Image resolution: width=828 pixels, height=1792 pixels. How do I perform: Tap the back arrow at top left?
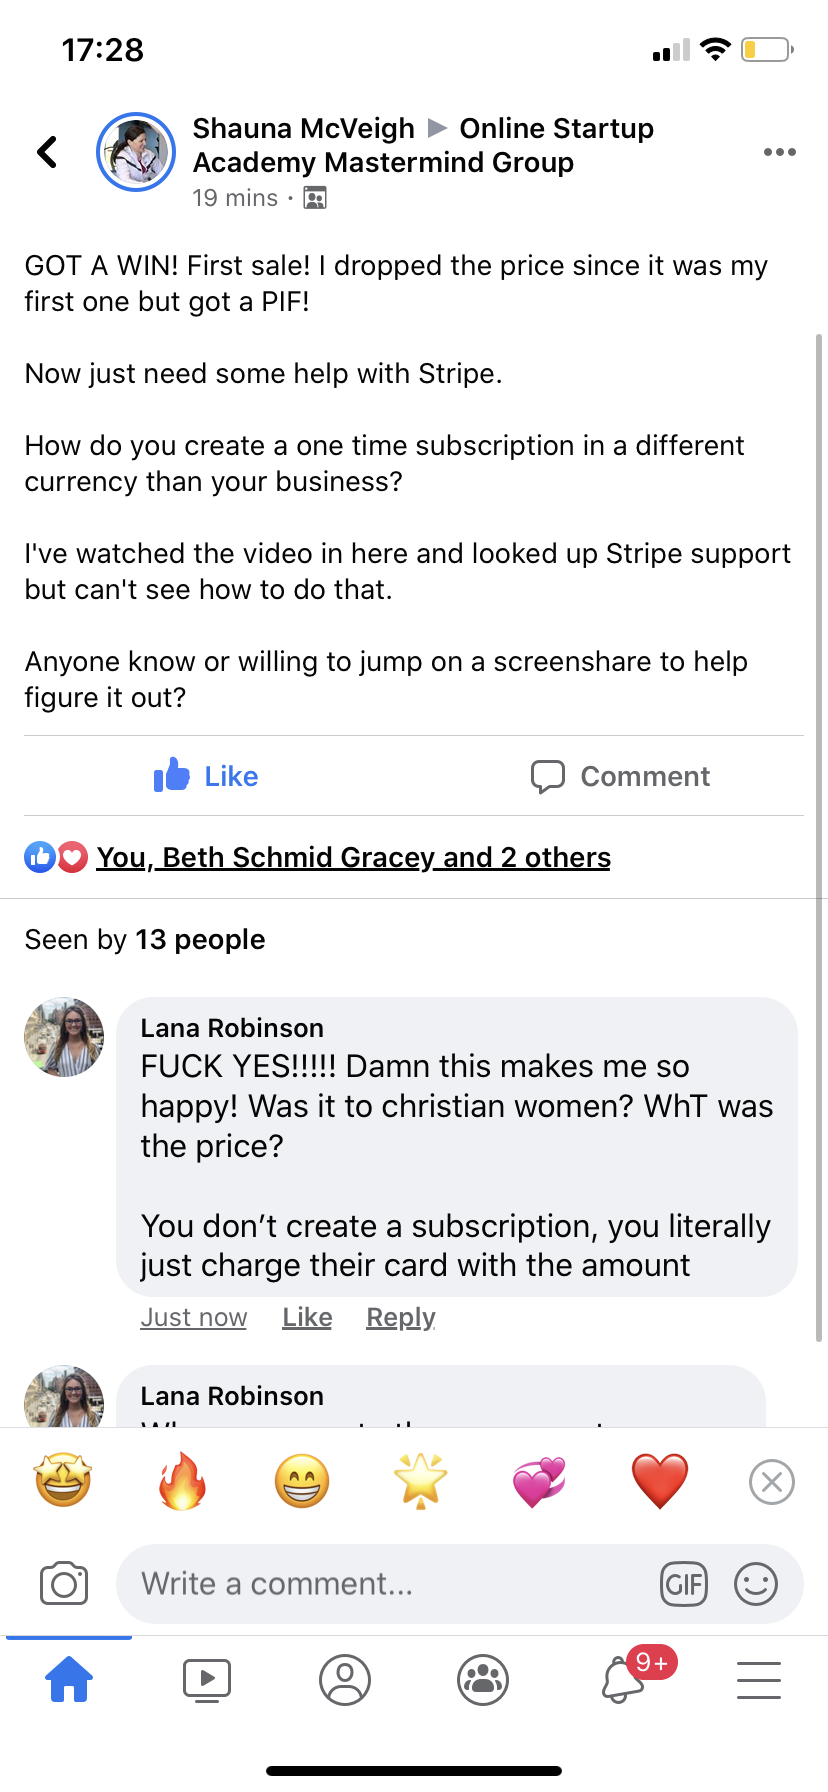coord(47,152)
